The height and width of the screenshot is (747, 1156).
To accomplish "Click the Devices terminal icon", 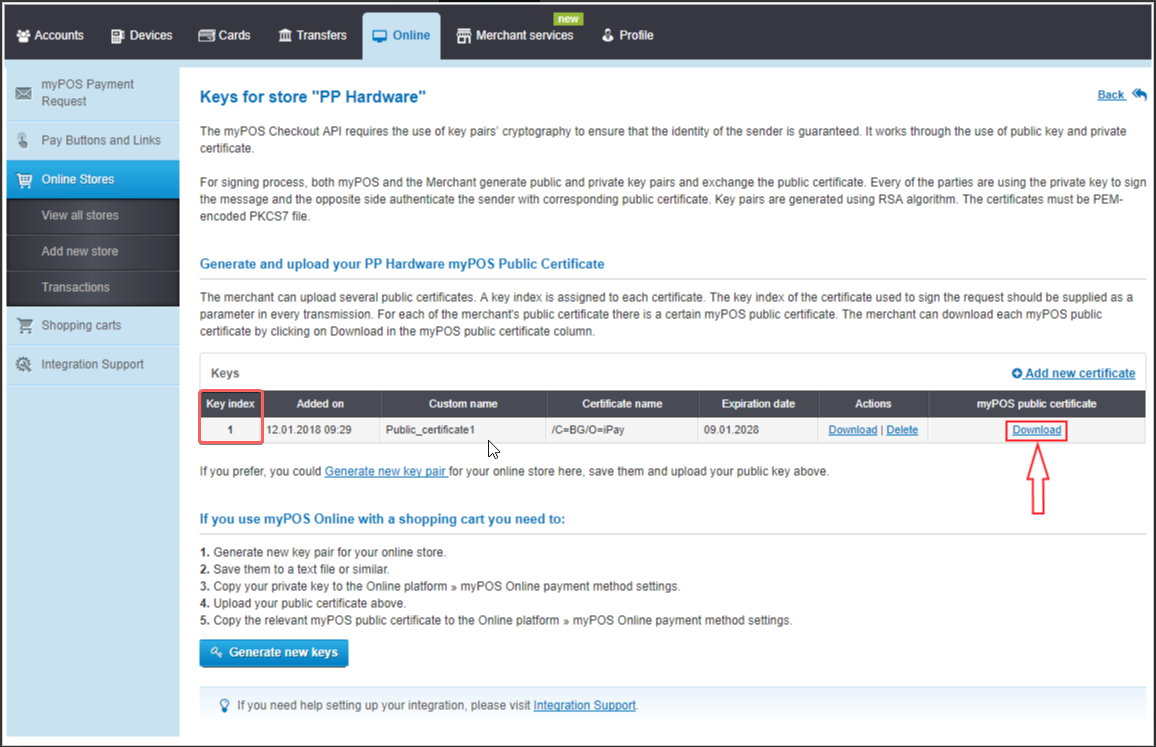I will point(117,36).
